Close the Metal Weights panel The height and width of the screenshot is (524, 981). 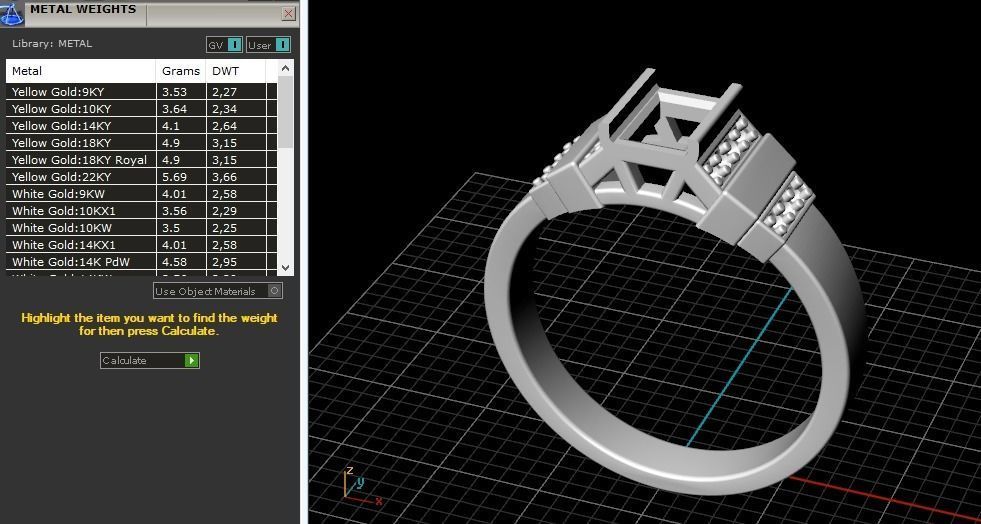(288, 13)
